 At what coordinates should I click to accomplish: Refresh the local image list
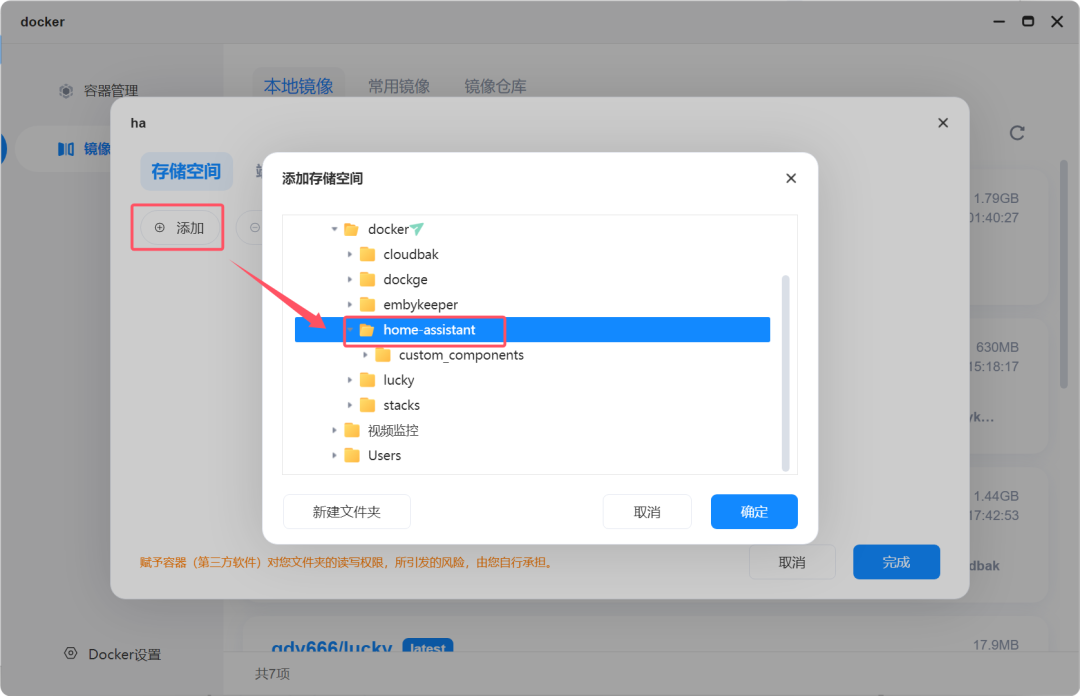(1017, 133)
